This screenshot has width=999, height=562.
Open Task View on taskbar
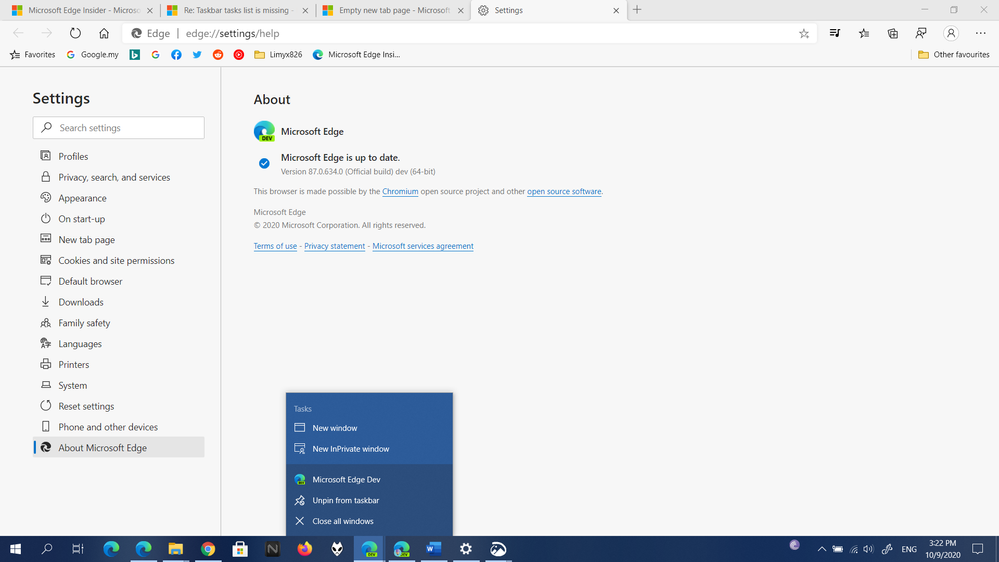[x=78, y=549]
